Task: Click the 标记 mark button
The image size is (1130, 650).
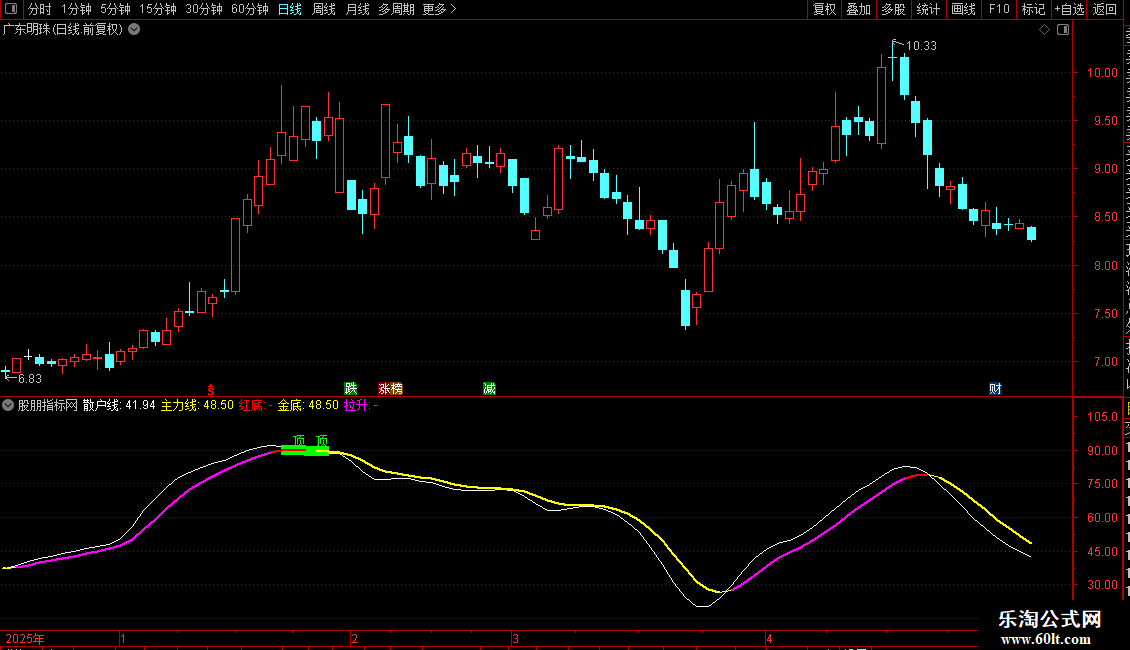Action: point(1033,9)
